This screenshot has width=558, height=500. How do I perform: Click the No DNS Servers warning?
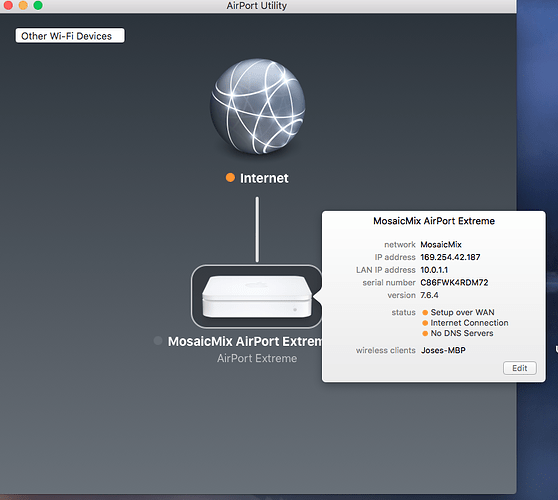[x=462, y=333]
